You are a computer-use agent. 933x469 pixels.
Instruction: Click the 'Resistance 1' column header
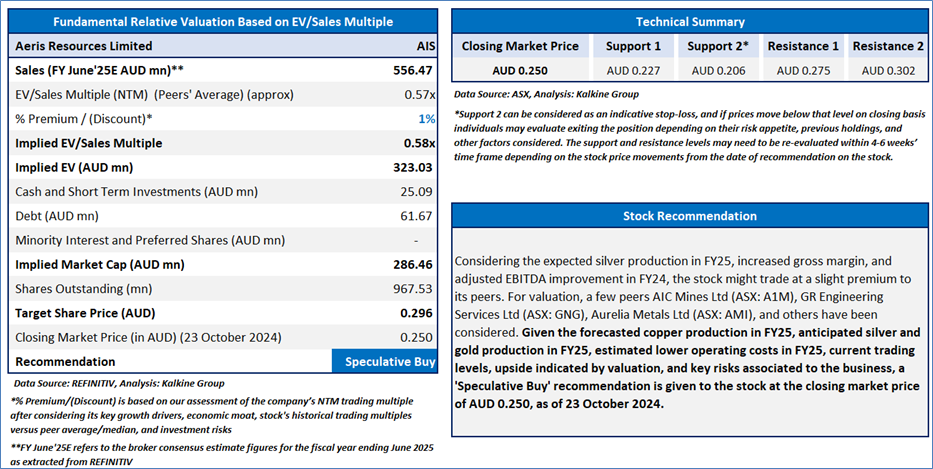click(803, 46)
